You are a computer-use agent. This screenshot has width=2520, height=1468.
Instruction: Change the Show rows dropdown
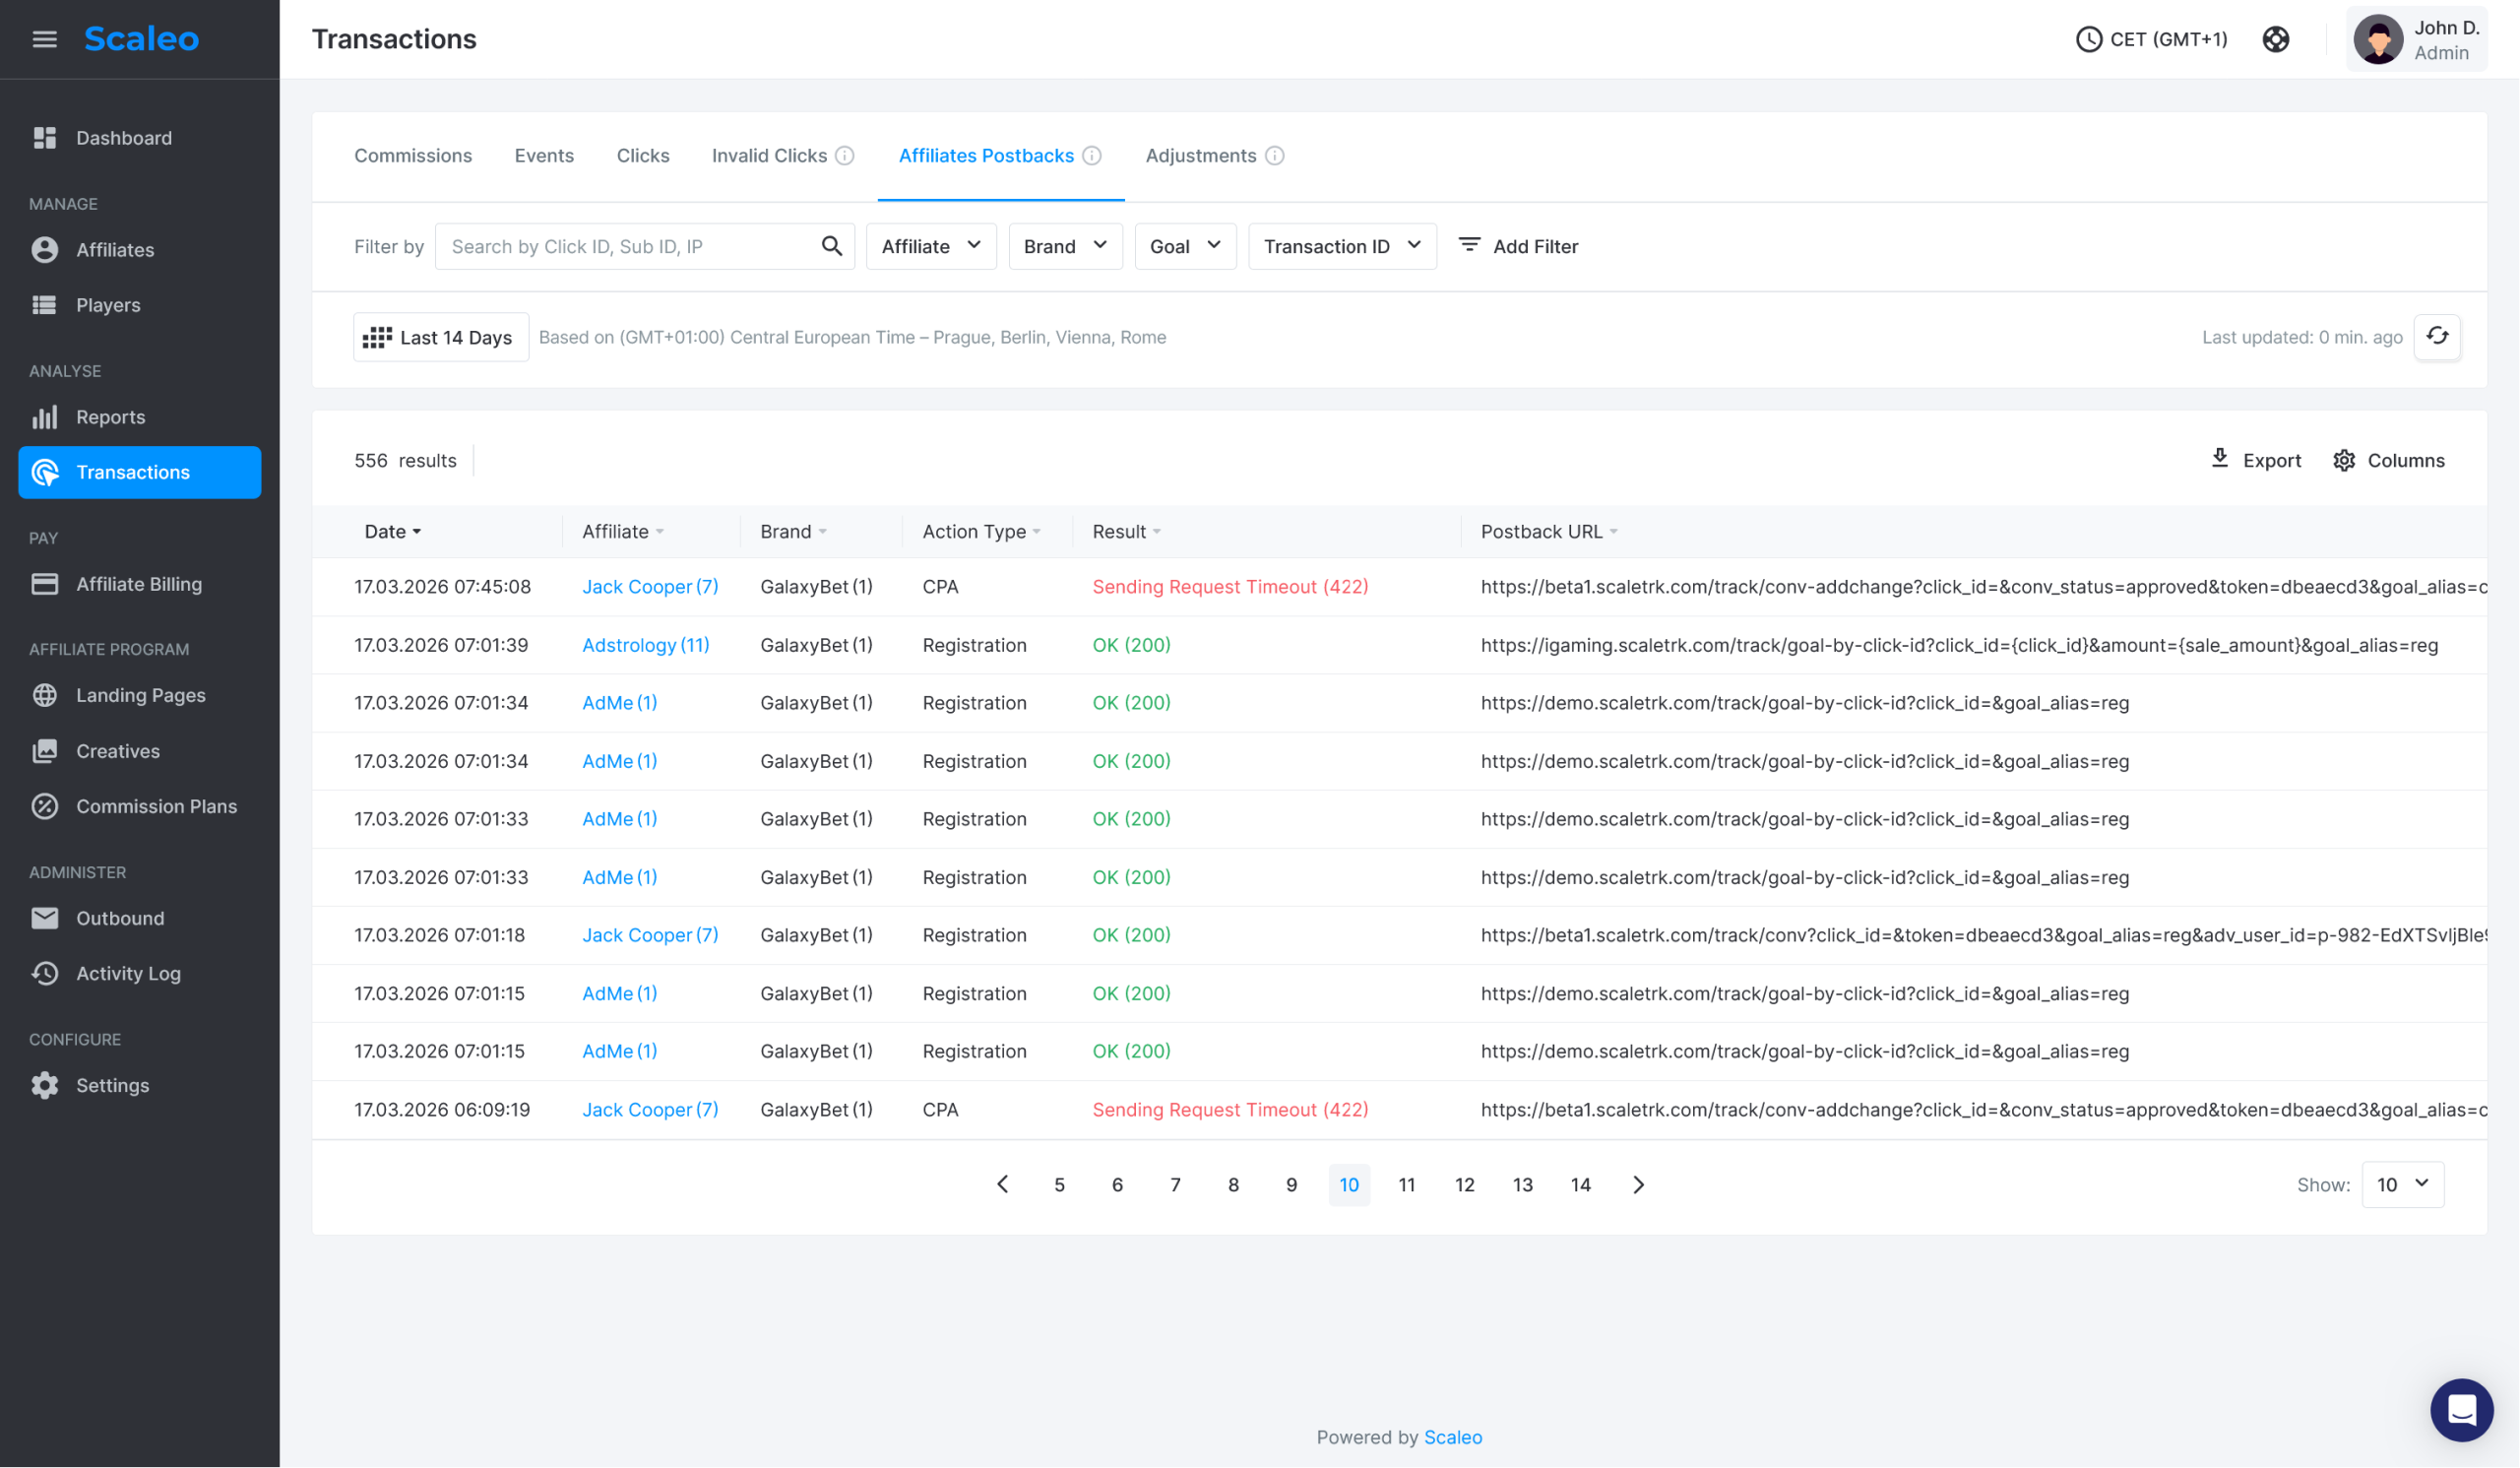point(2402,1184)
